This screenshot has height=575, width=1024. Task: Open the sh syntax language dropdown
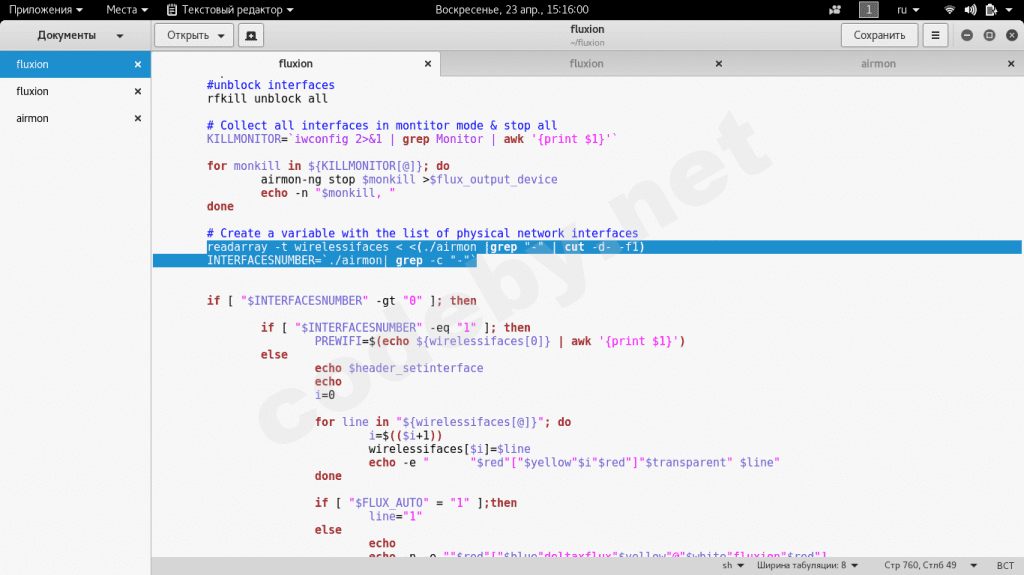tap(733, 565)
